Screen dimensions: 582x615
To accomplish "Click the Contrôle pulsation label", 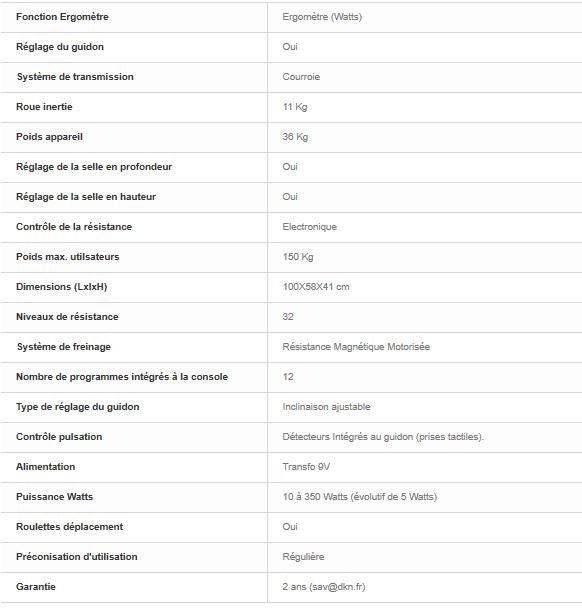I will pyautogui.click(x=59, y=437).
